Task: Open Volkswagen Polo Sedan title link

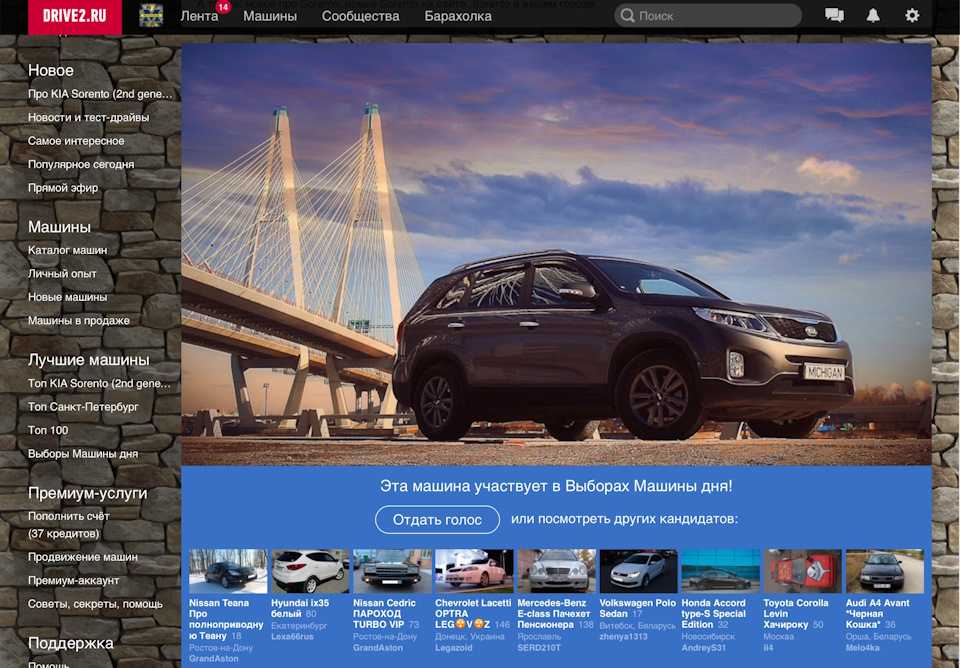Action: point(637,608)
